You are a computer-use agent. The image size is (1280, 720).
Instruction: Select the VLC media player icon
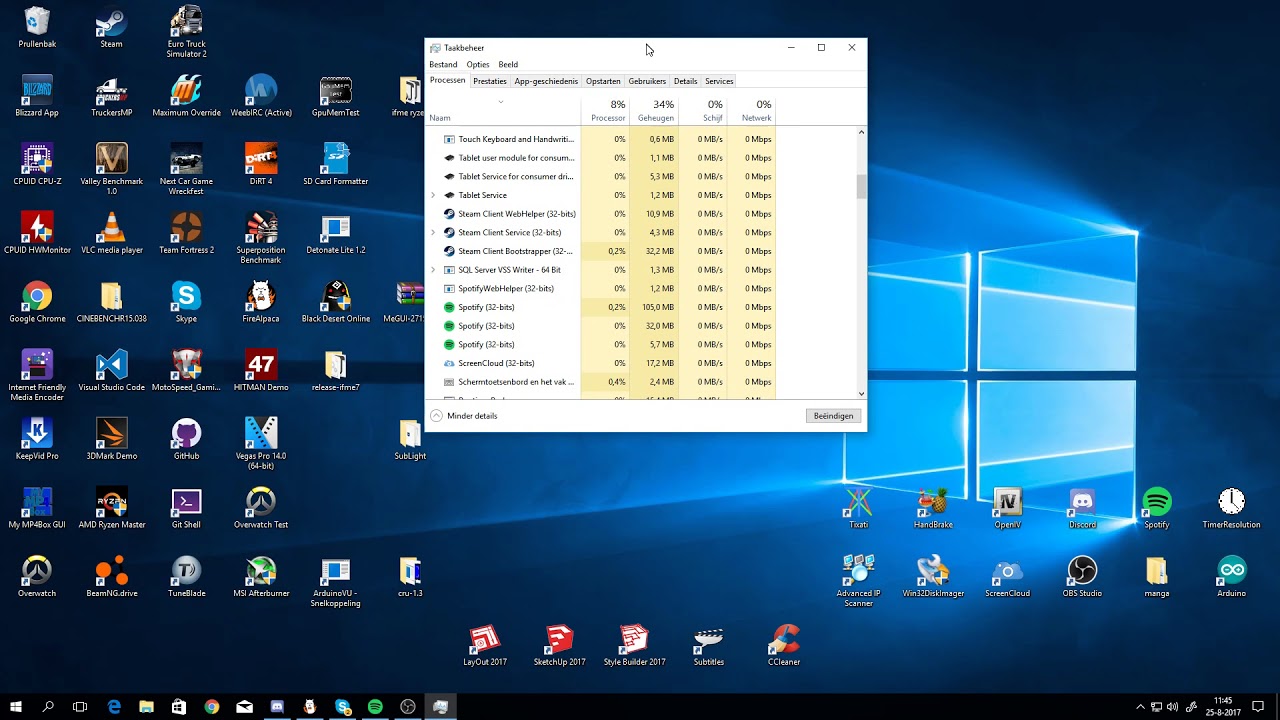coord(111,234)
